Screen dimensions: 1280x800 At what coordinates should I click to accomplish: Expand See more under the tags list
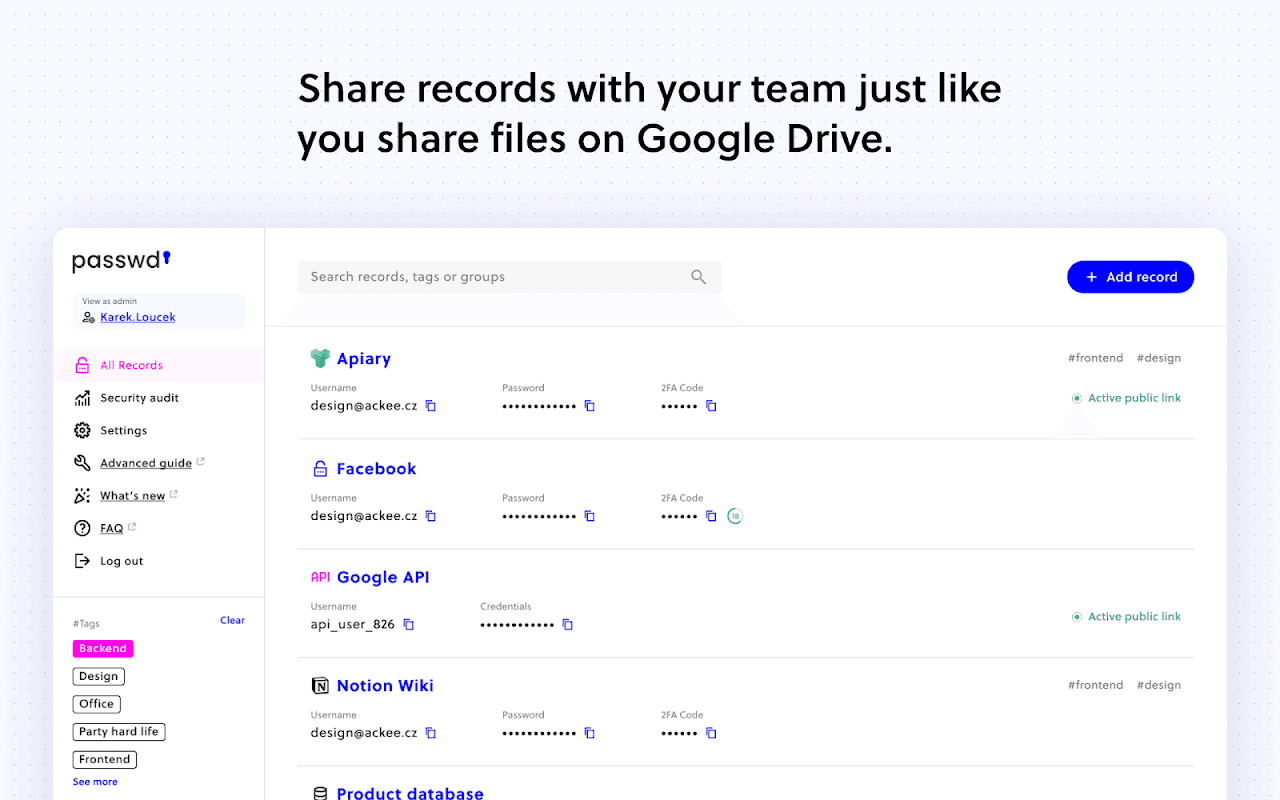[96, 781]
